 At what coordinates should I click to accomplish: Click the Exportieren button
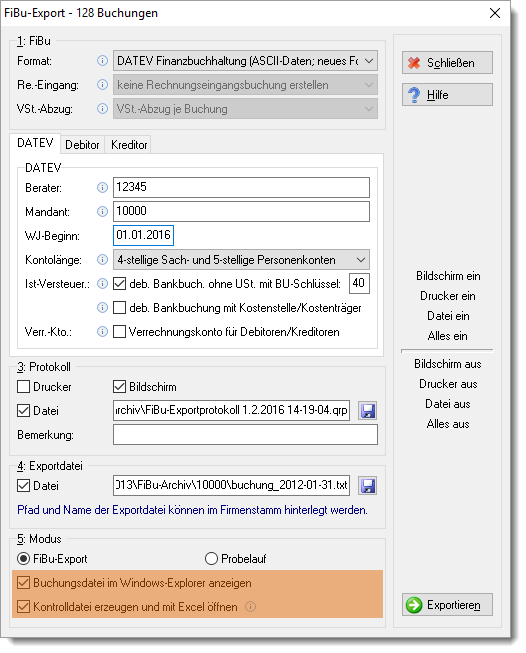click(447, 605)
